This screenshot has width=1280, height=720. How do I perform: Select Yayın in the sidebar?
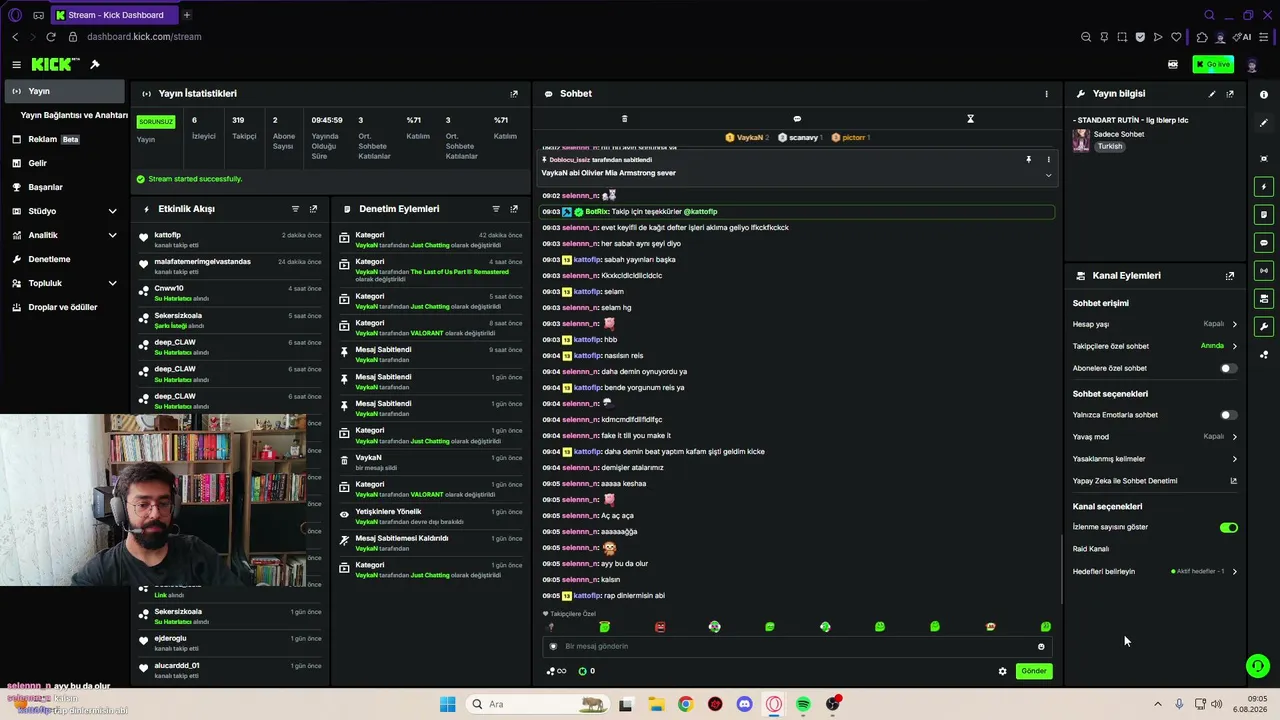[65, 91]
